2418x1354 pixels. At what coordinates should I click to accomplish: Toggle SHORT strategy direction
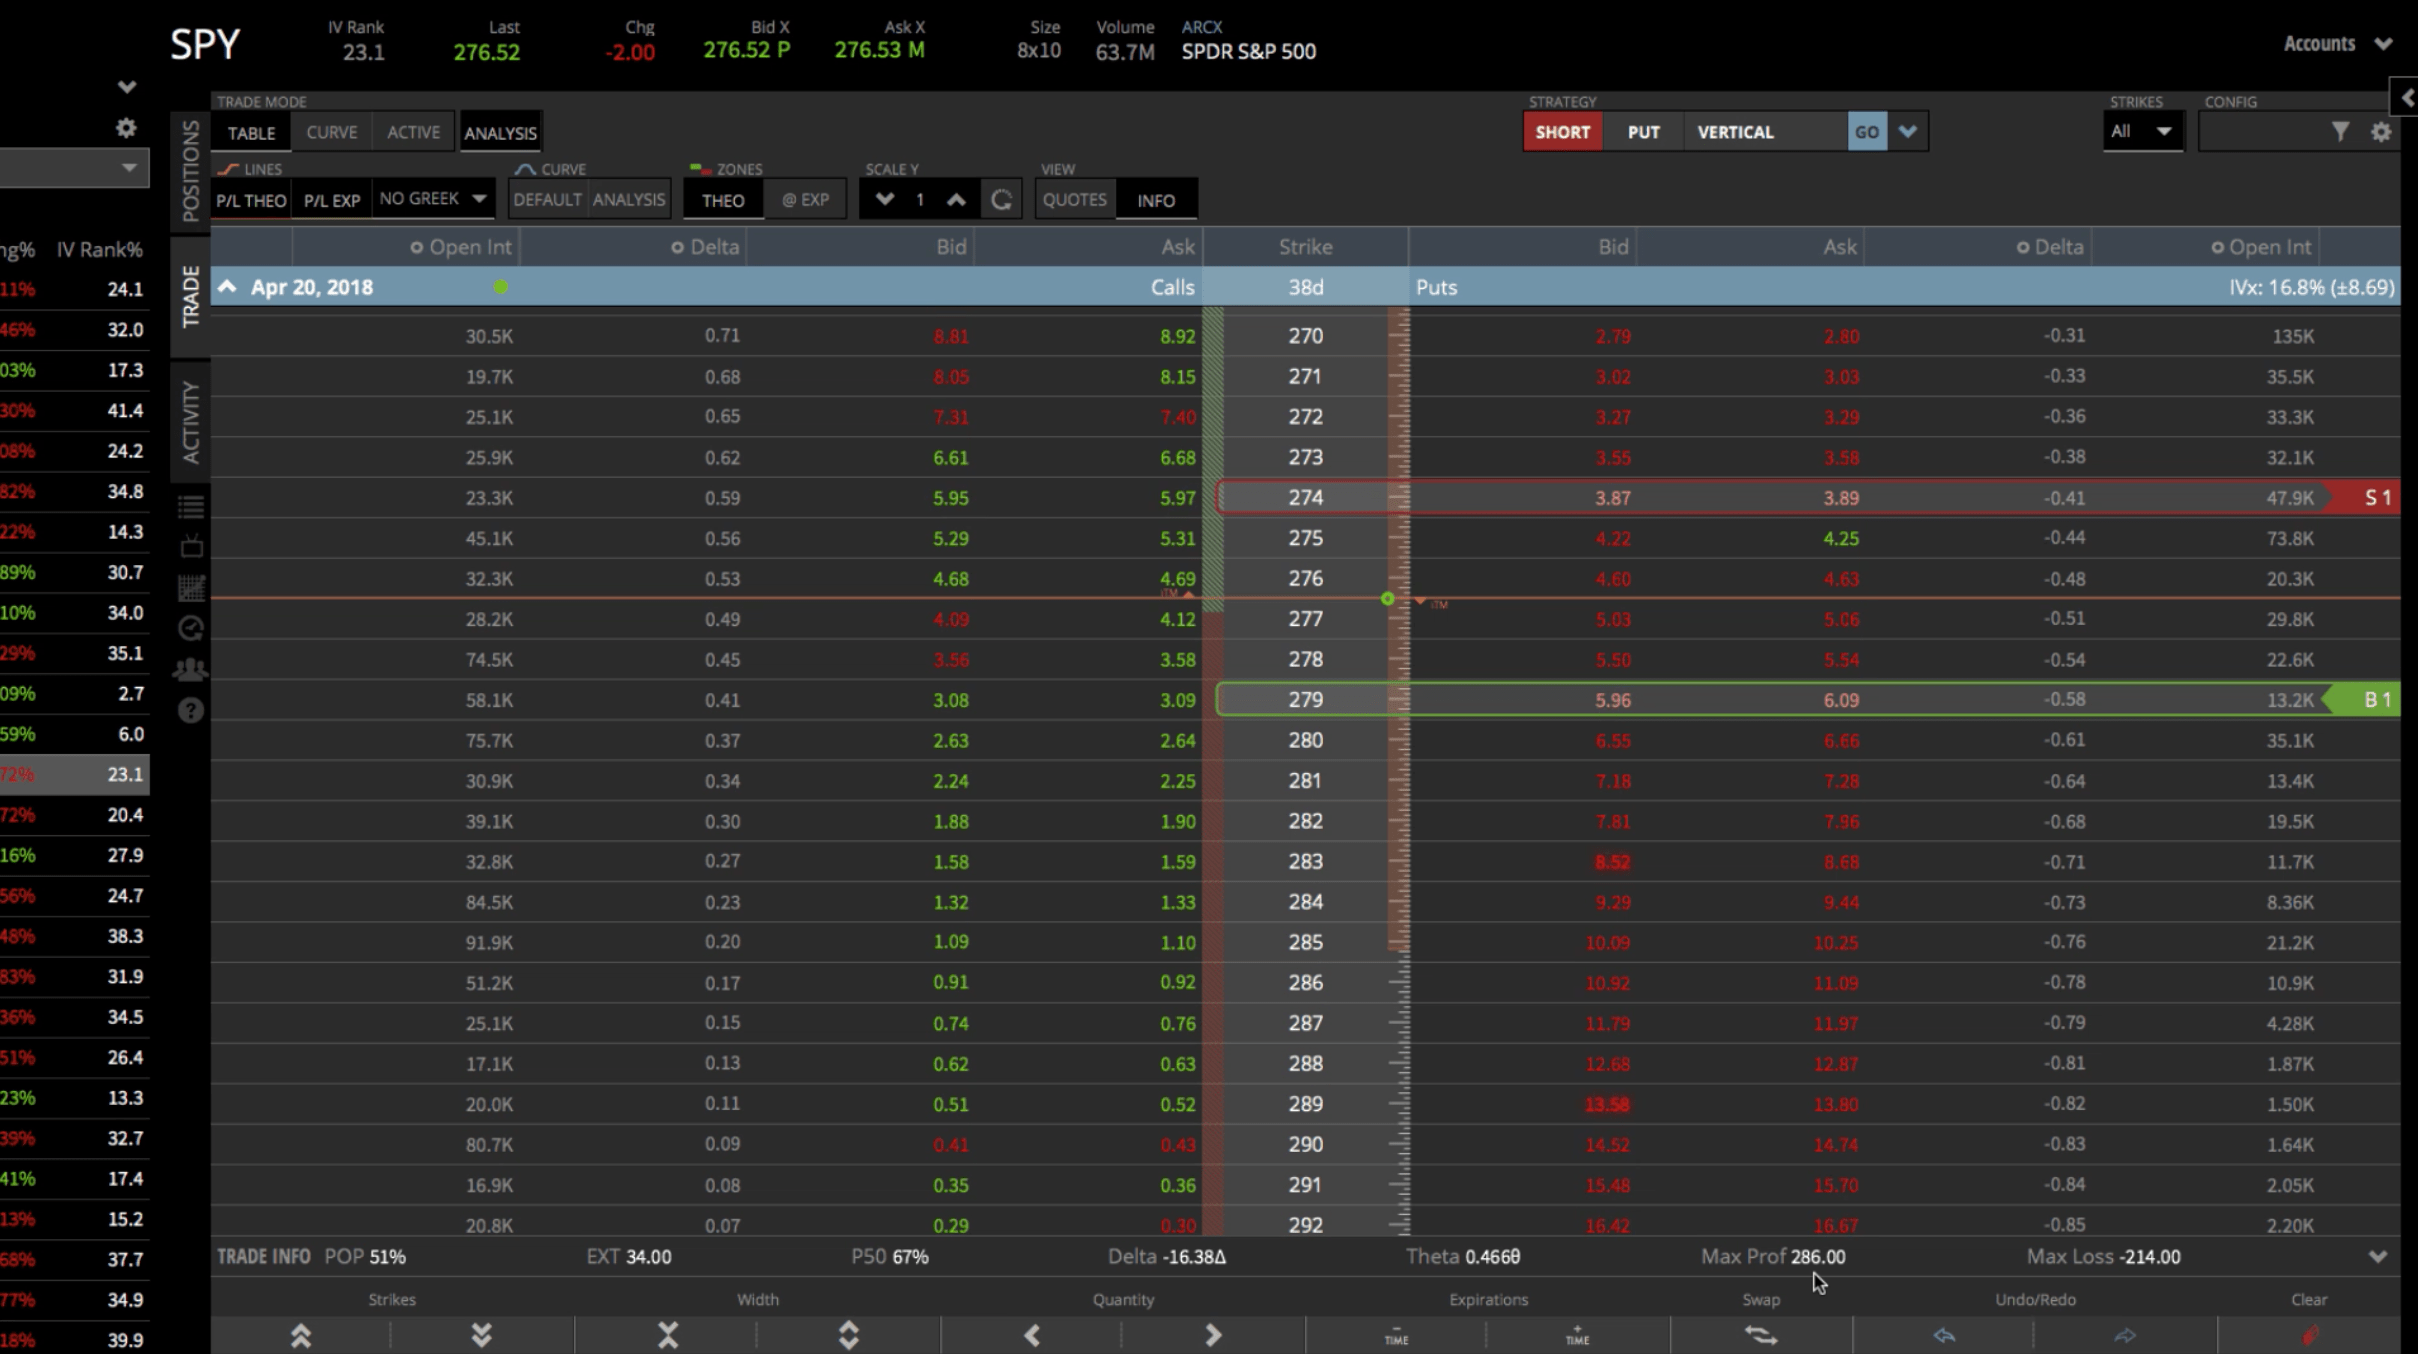[1563, 132]
